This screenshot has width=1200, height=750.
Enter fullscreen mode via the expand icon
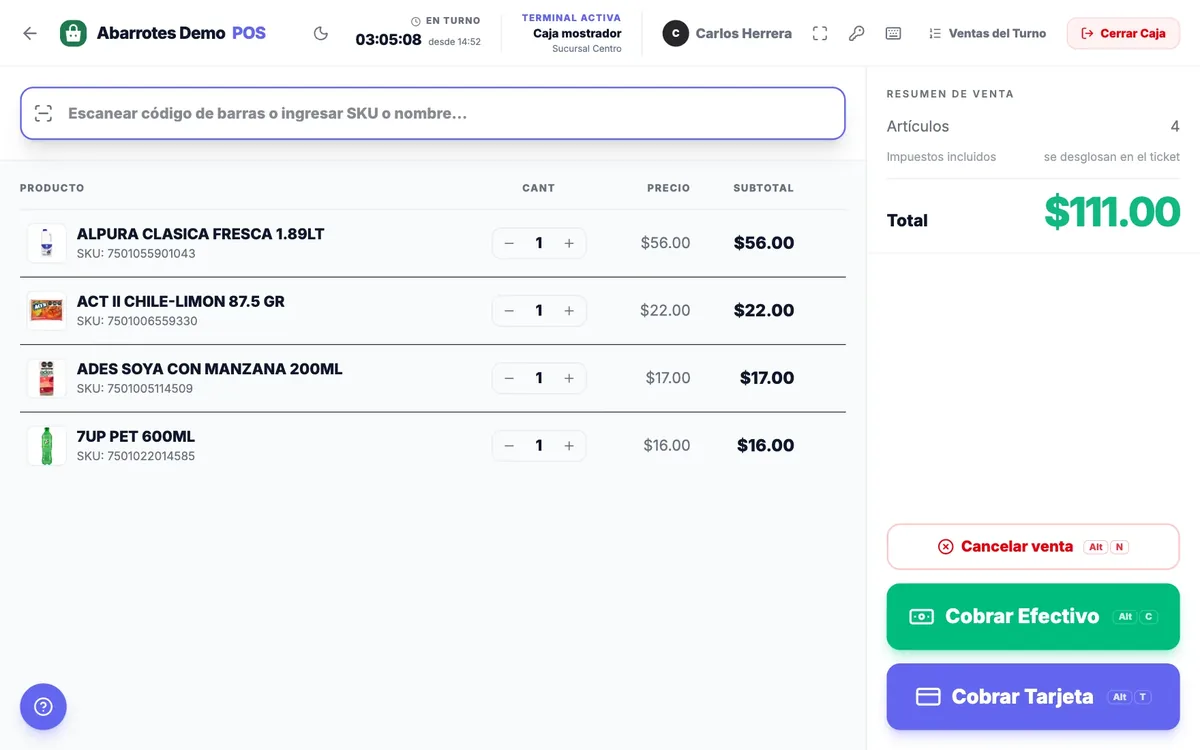click(820, 33)
